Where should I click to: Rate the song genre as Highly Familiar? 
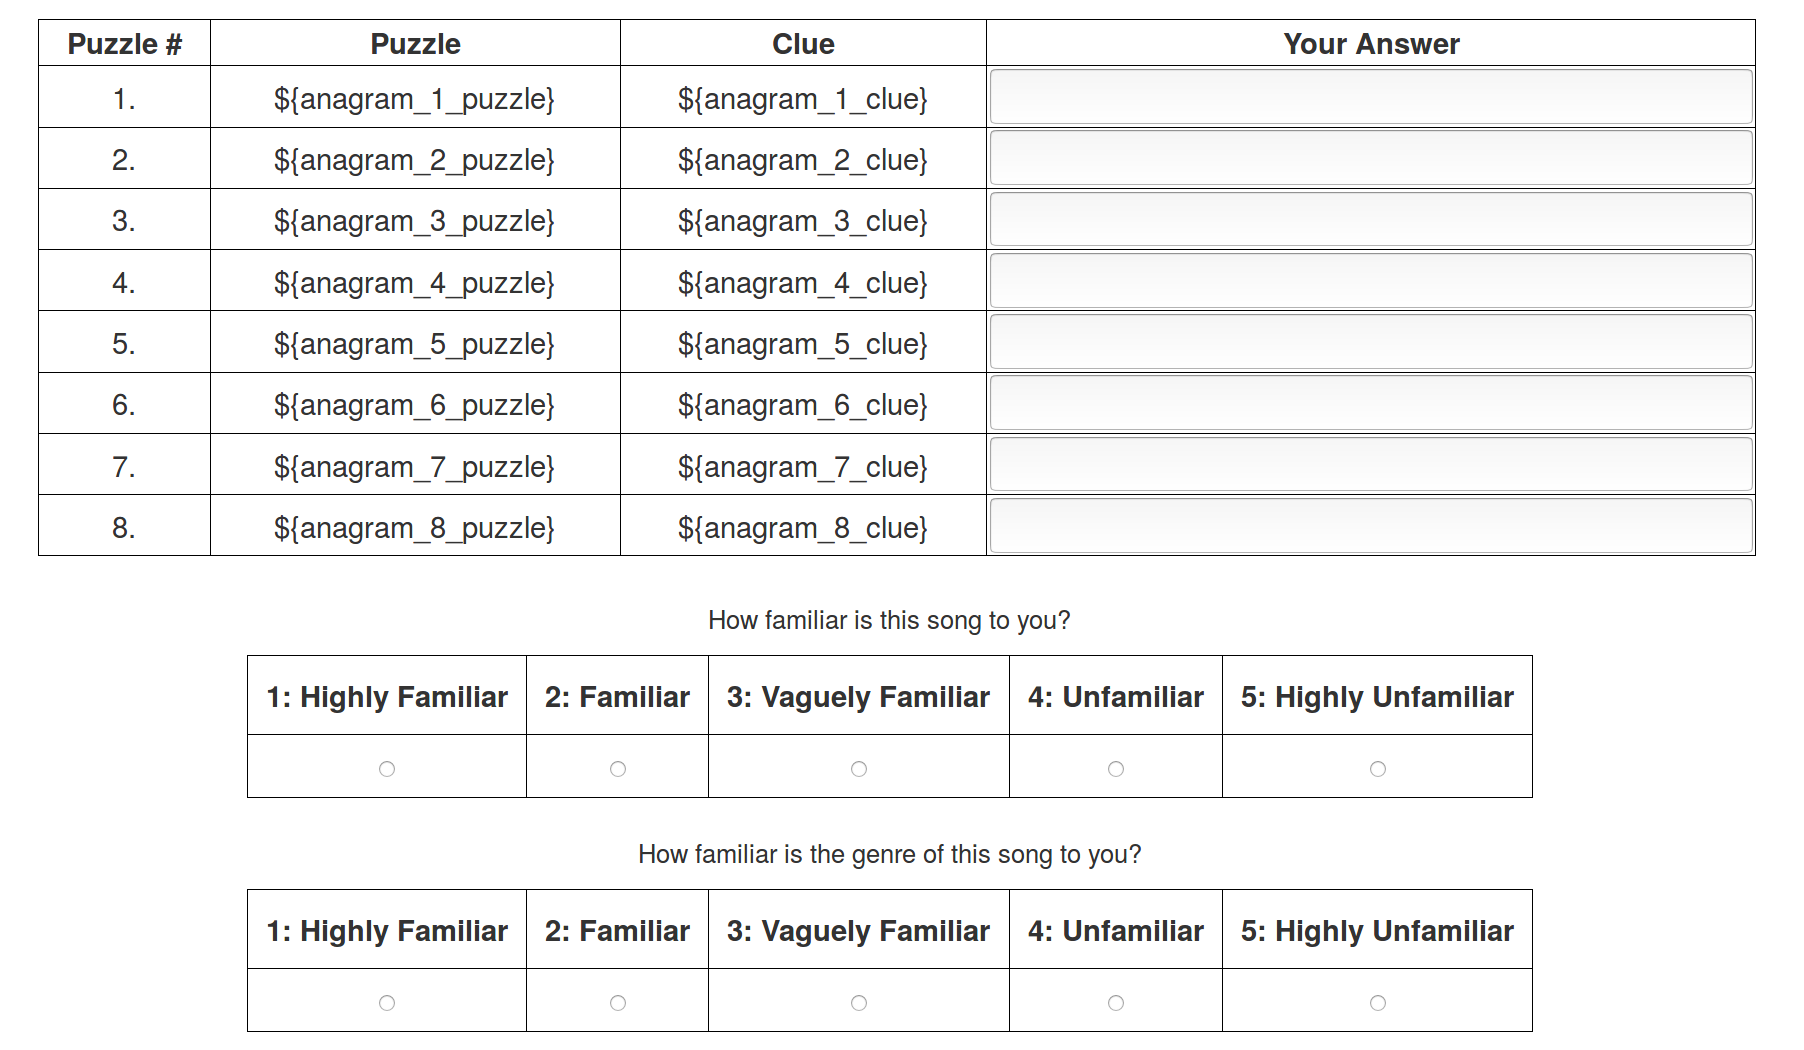(x=387, y=1003)
